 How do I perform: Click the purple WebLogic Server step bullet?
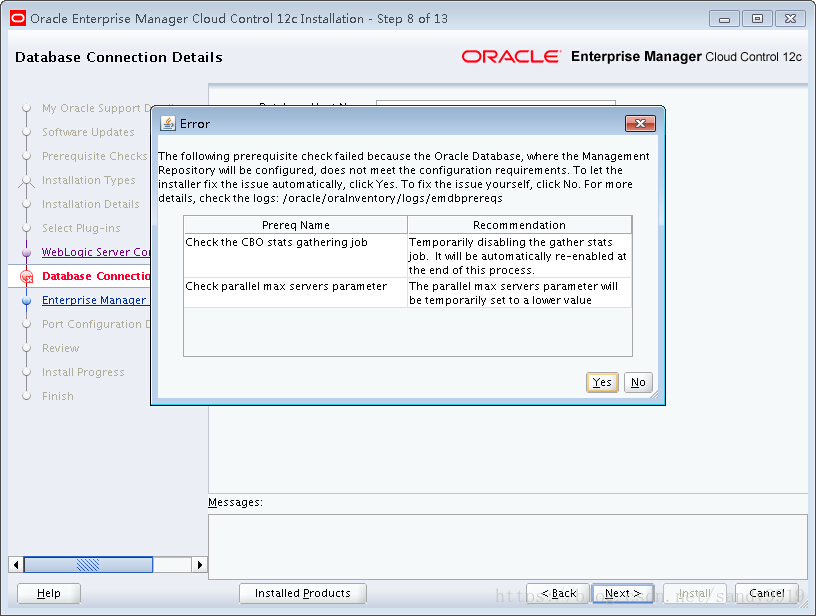pyautogui.click(x=27, y=252)
